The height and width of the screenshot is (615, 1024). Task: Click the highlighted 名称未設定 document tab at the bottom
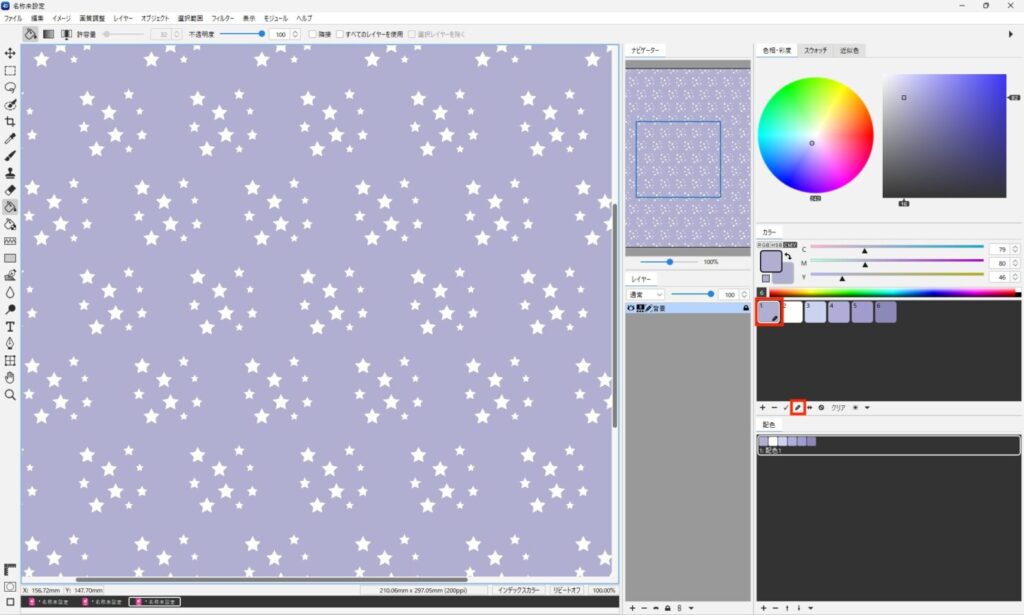click(155, 601)
